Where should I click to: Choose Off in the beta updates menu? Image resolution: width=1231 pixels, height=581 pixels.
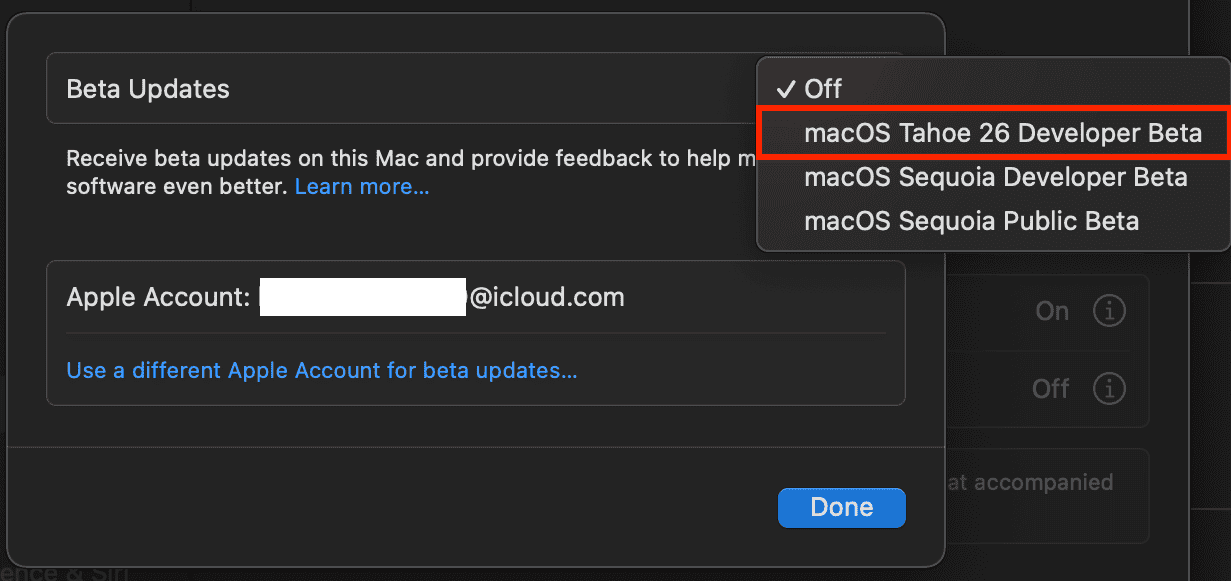pyautogui.click(x=824, y=89)
